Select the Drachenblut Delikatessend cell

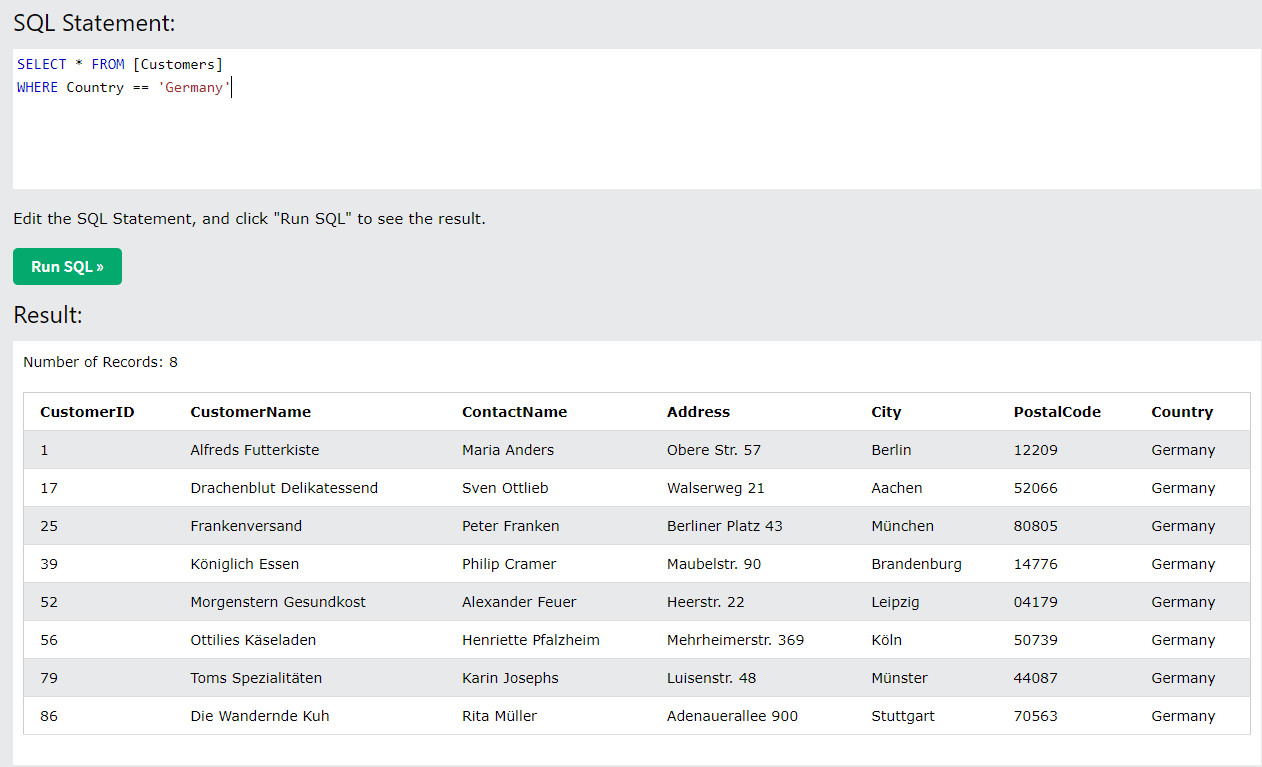tap(284, 488)
